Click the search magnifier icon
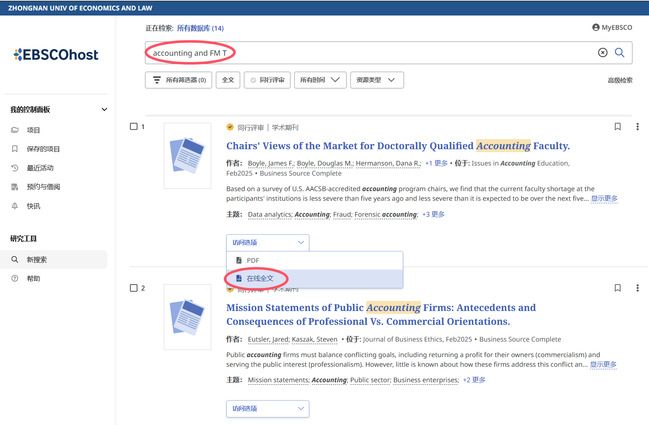This screenshot has height=425, width=649. coord(620,53)
